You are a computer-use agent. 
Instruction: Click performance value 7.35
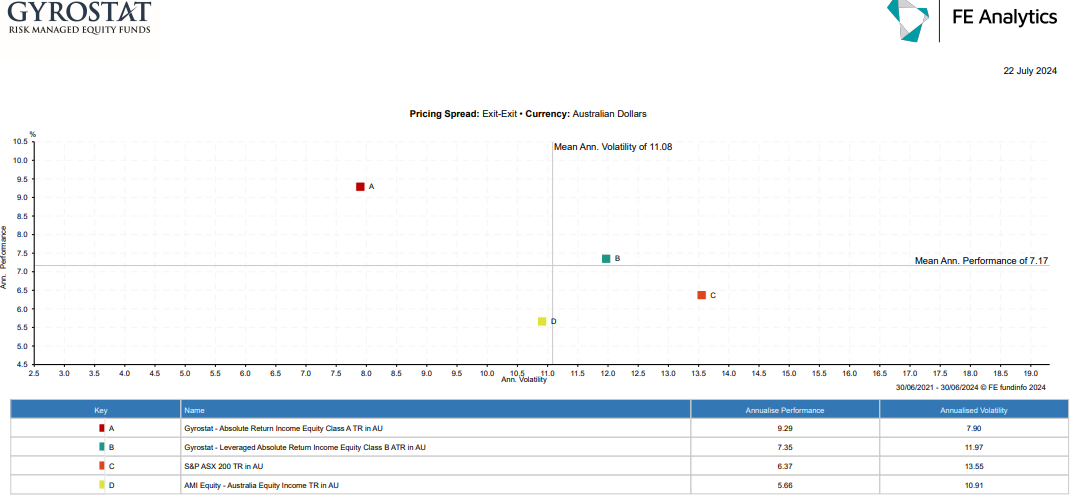coord(785,447)
